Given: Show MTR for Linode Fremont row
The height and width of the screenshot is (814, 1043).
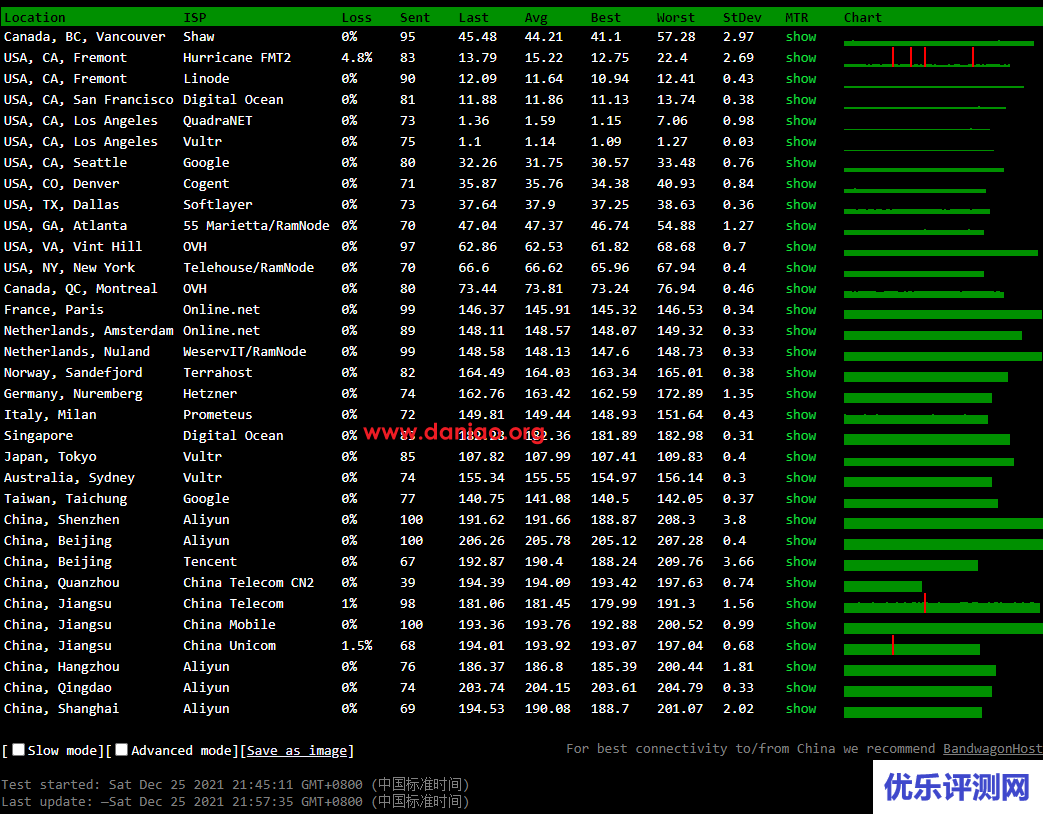Looking at the screenshot, I should click(x=801, y=78).
